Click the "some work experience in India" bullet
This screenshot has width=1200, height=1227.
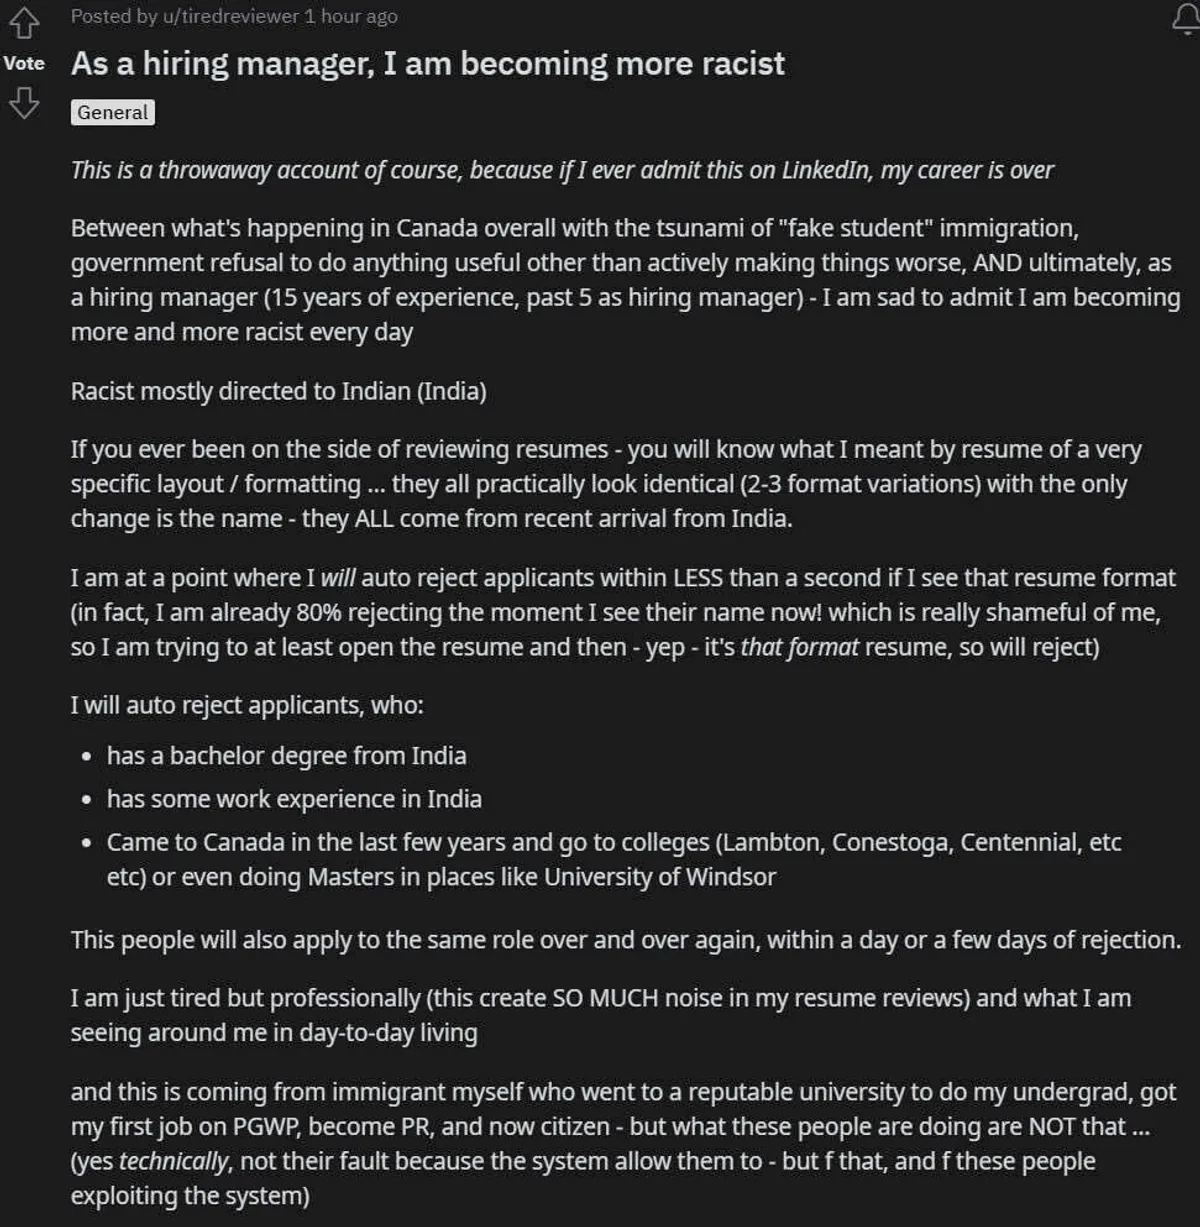coord(294,799)
